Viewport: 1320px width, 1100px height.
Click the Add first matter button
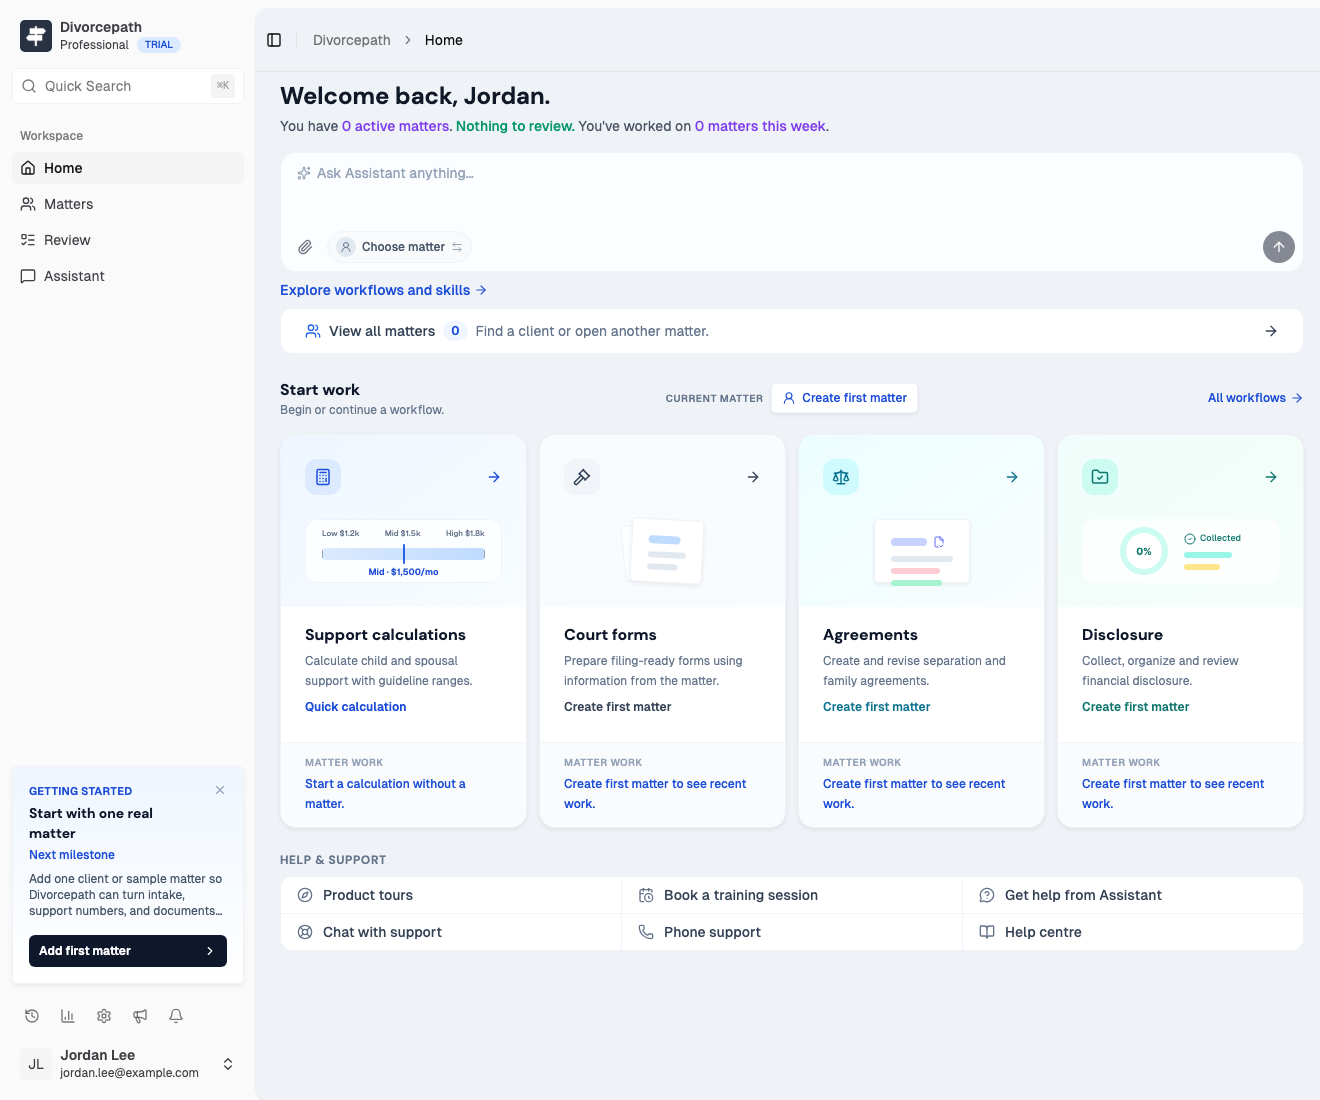pos(128,951)
